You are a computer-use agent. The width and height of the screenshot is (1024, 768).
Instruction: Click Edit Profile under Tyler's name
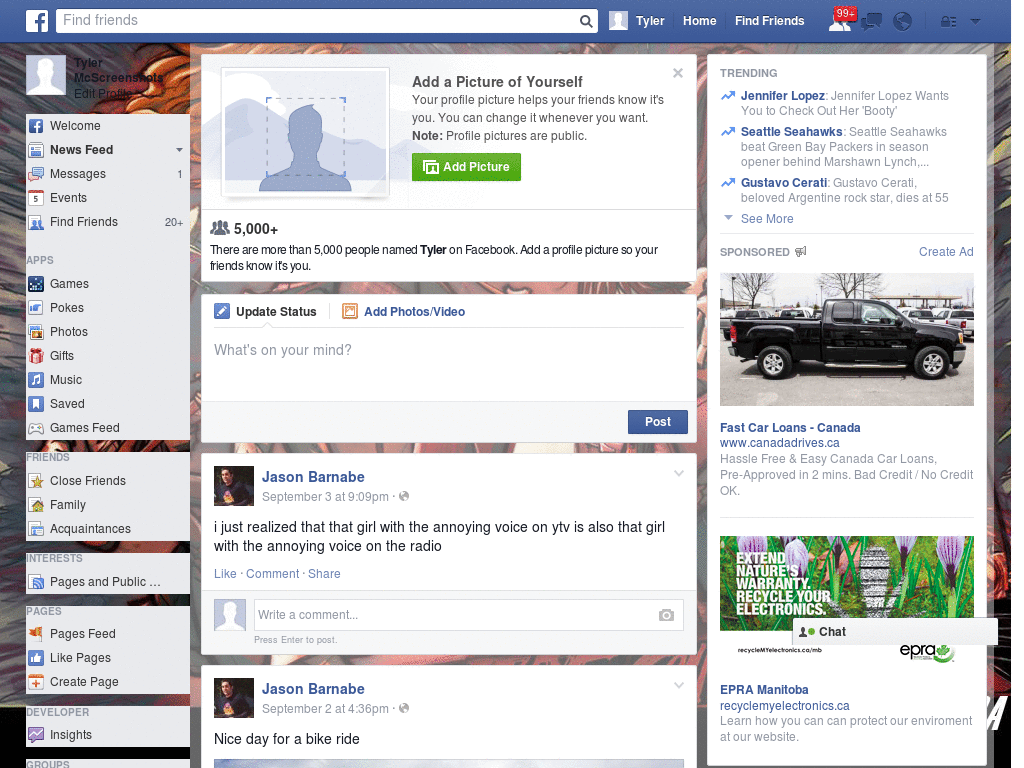point(102,94)
